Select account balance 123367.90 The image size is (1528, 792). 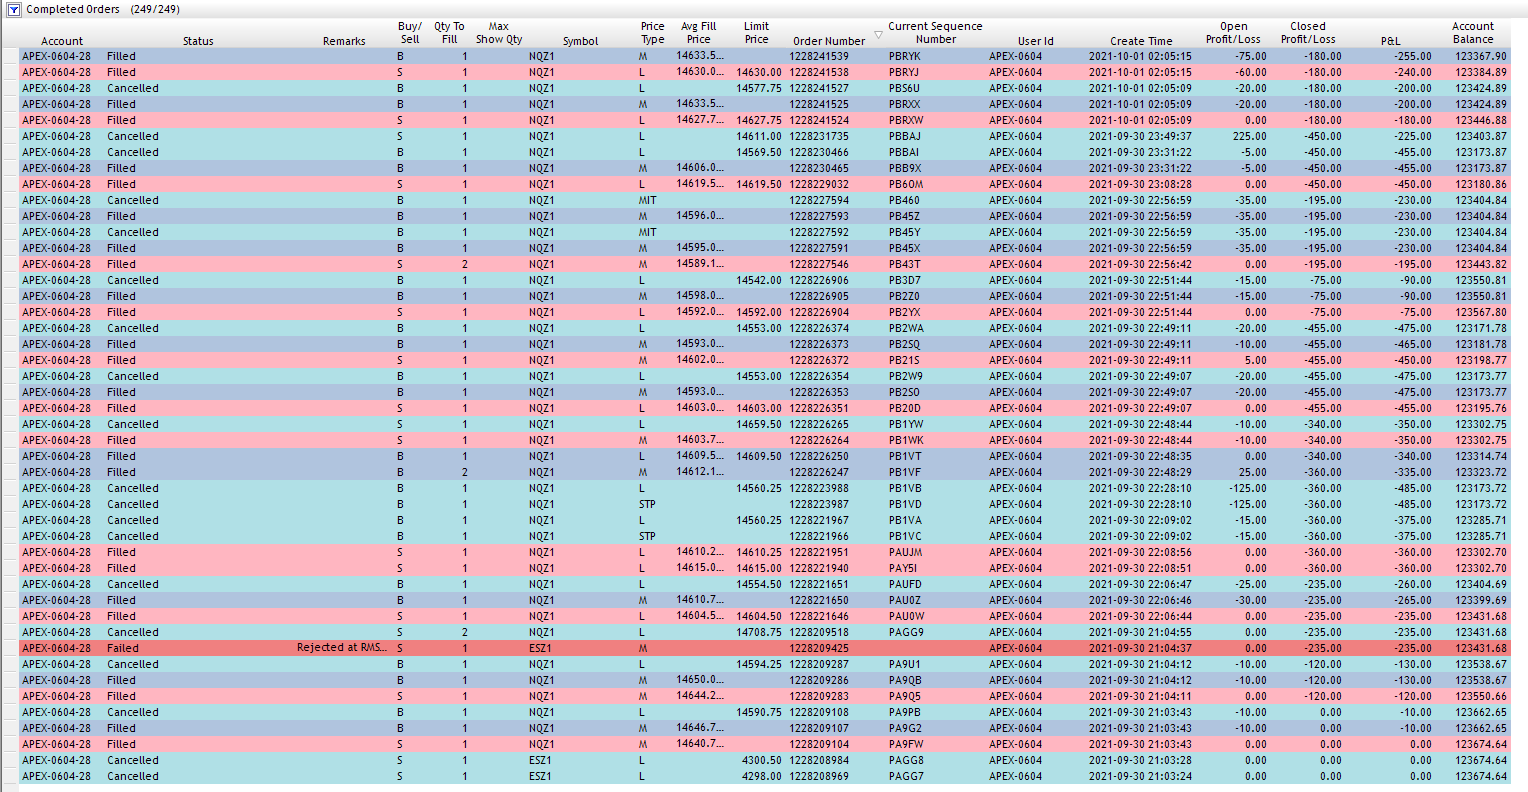click(1481, 56)
